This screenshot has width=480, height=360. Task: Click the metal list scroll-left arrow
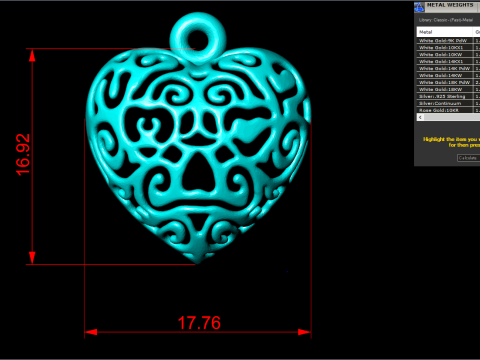[x=420, y=117]
